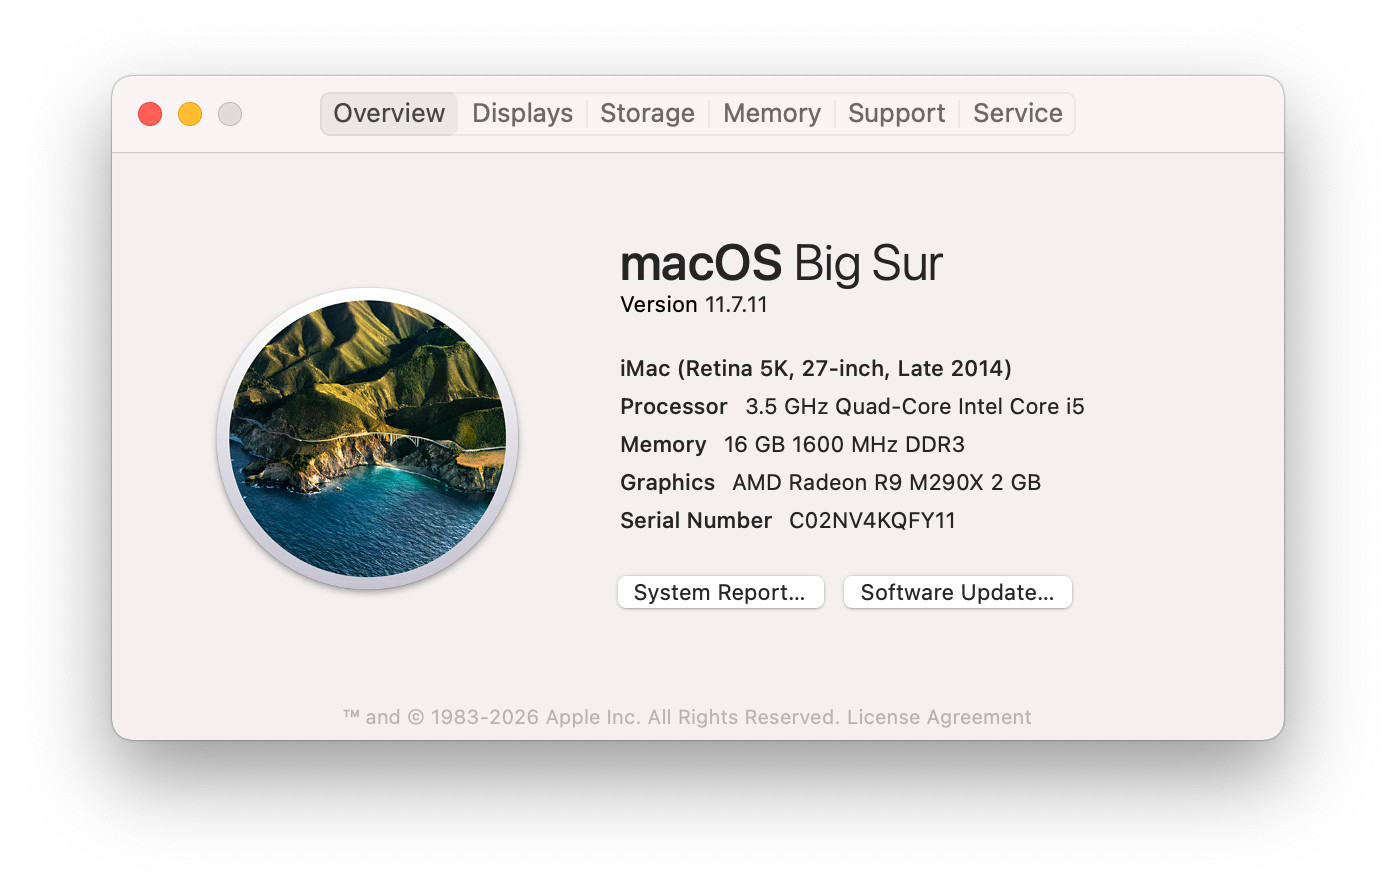The image size is (1396, 888).
Task: Open the Storage tab
Action: coord(647,114)
